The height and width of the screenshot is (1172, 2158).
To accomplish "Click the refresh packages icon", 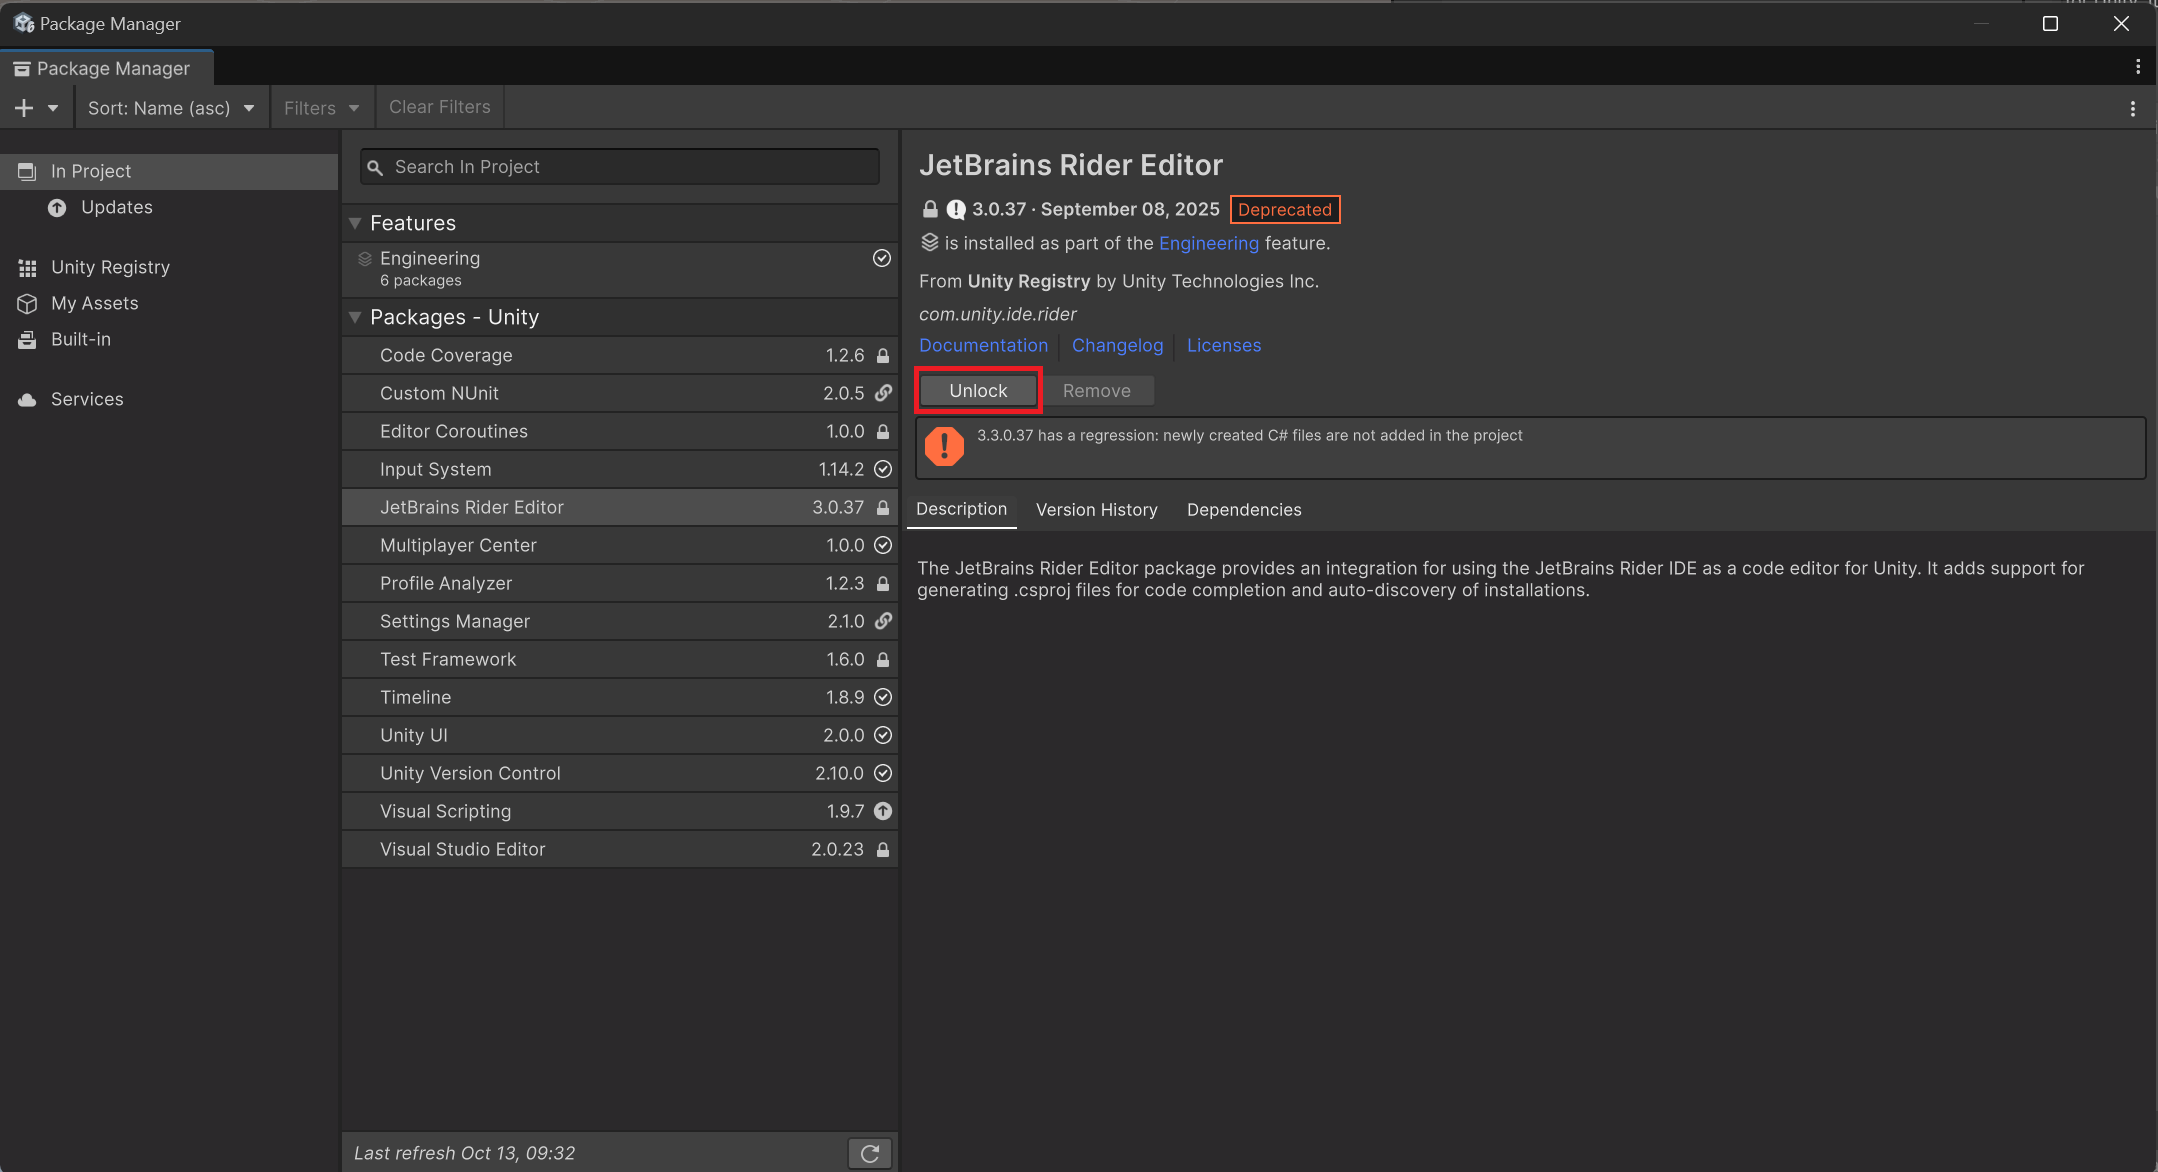I will coord(869,1153).
